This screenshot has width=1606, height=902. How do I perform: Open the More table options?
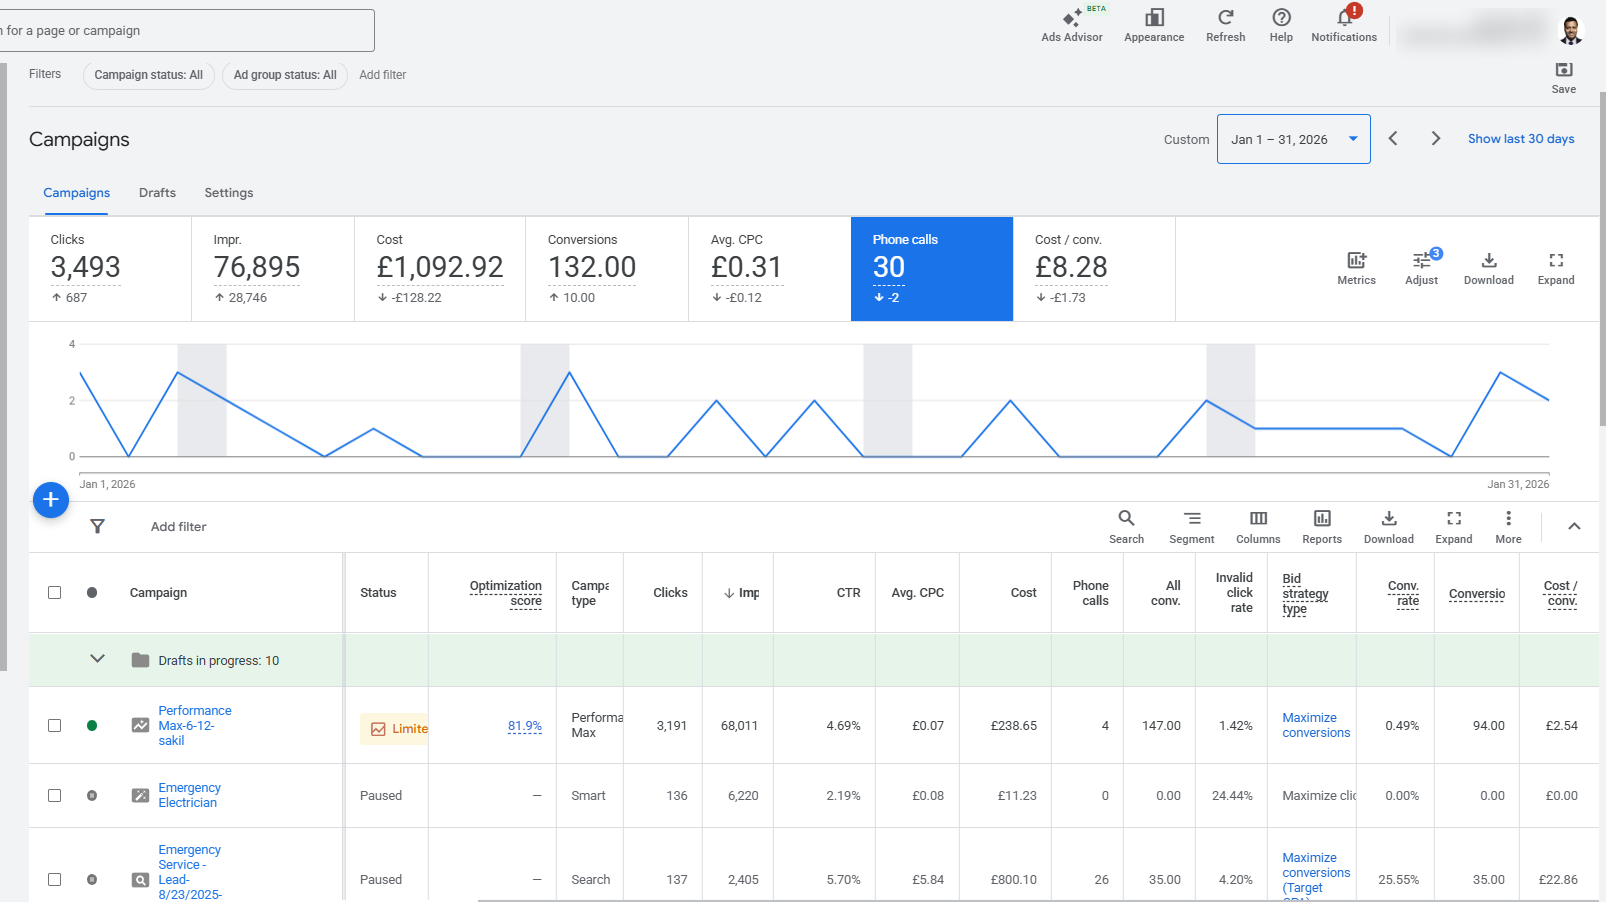point(1508,527)
